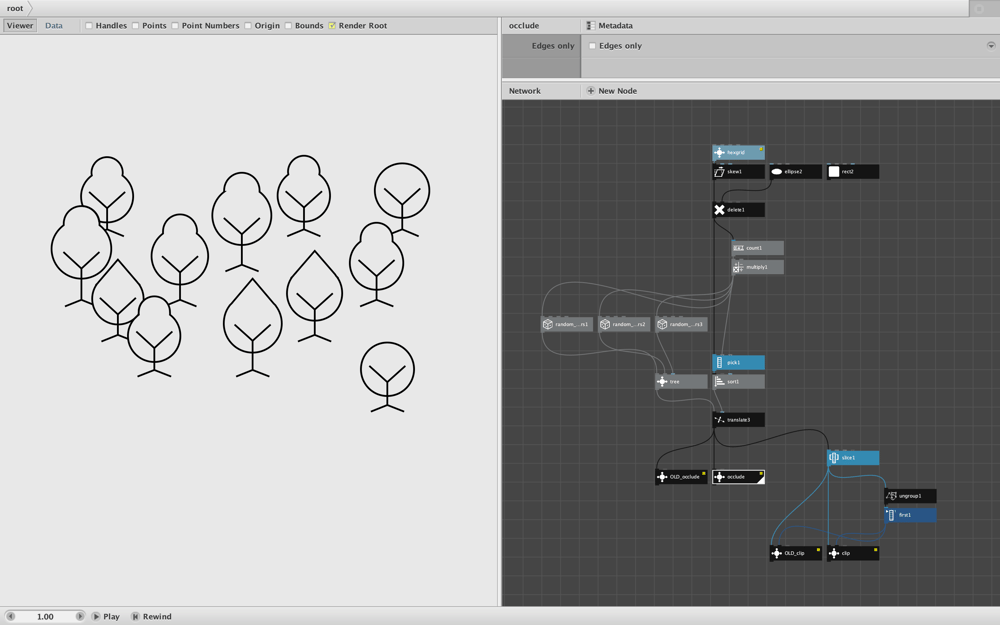Select the tree node

(x=681, y=381)
